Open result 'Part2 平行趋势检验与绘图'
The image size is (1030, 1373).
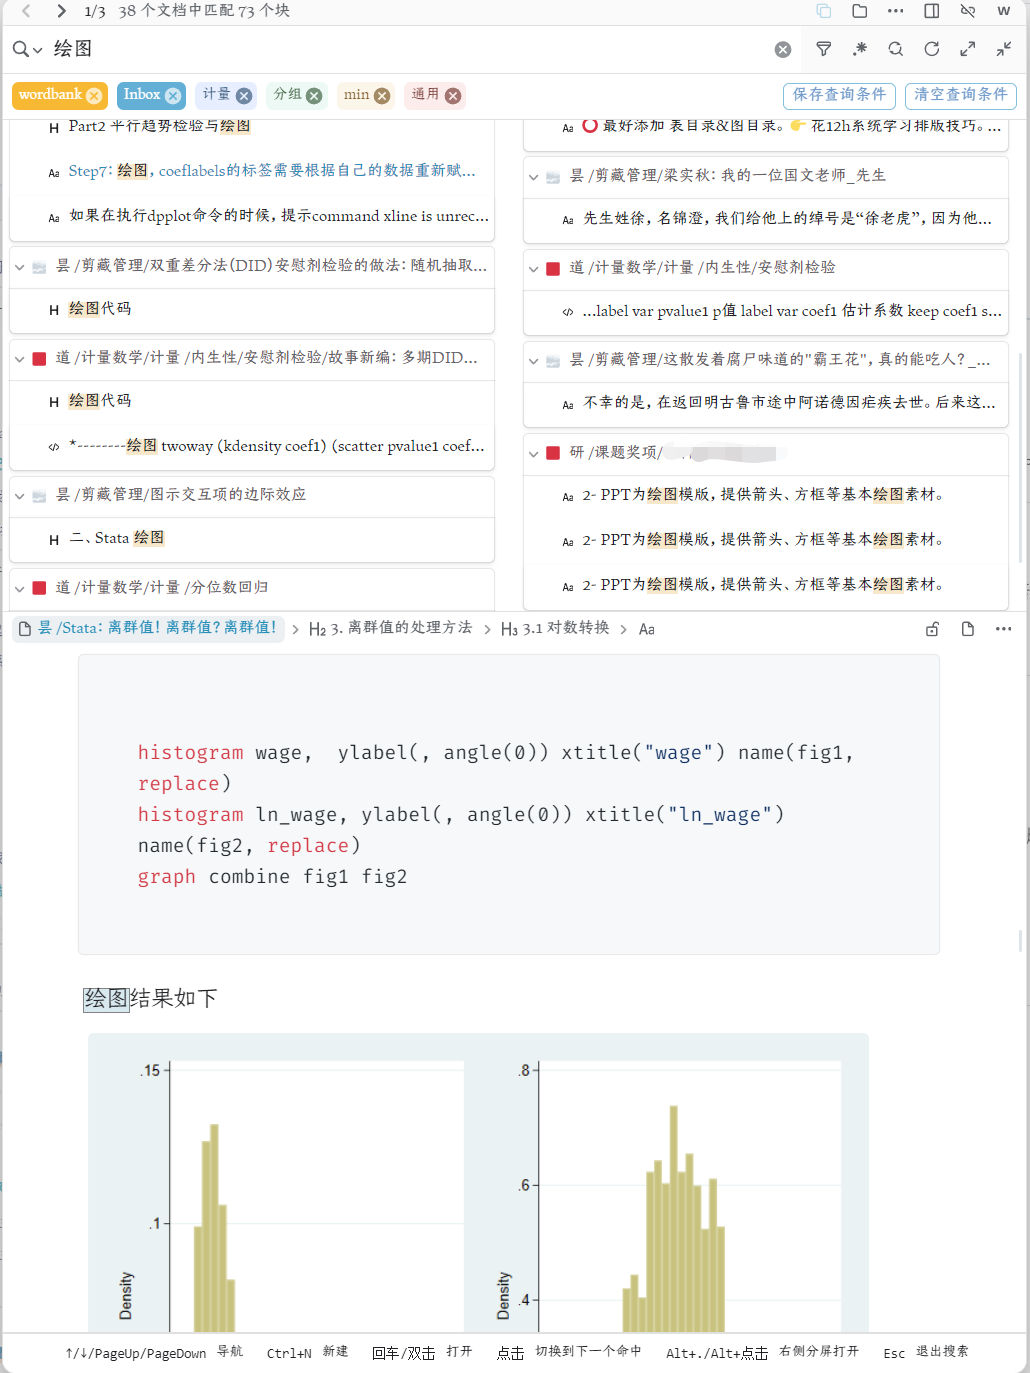[252, 127]
